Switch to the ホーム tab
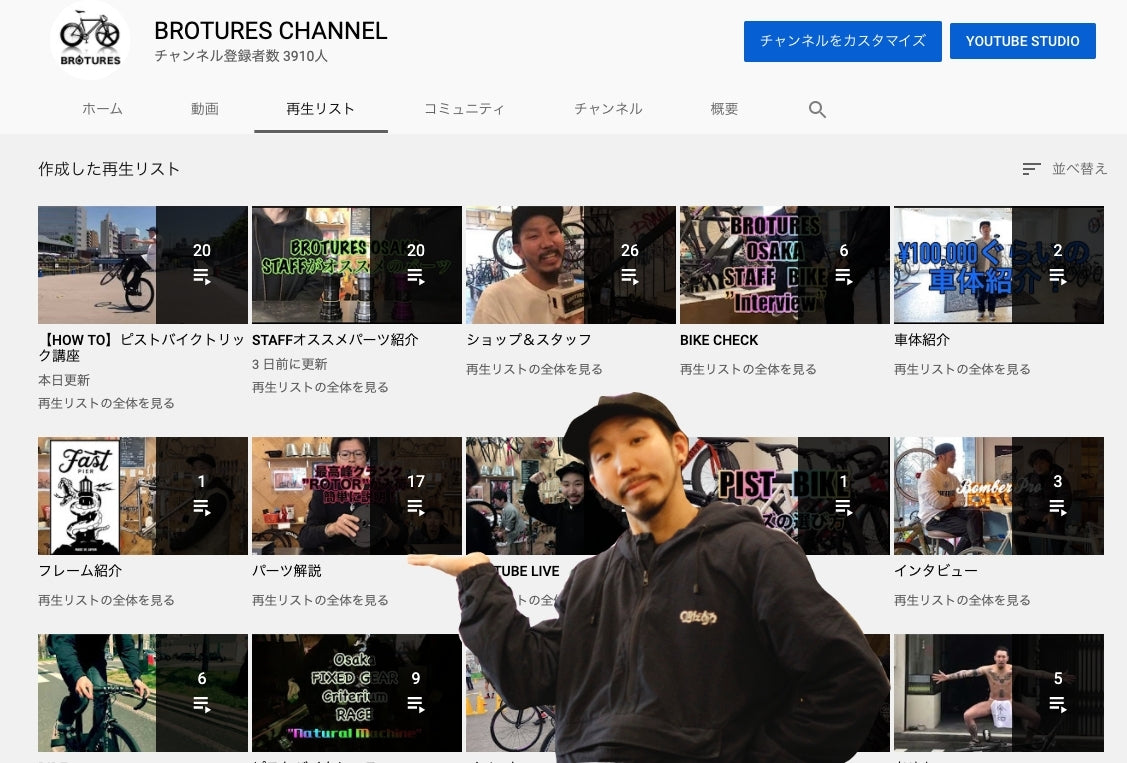This screenshot has height=763, width=1127. (x=102, y=109)
